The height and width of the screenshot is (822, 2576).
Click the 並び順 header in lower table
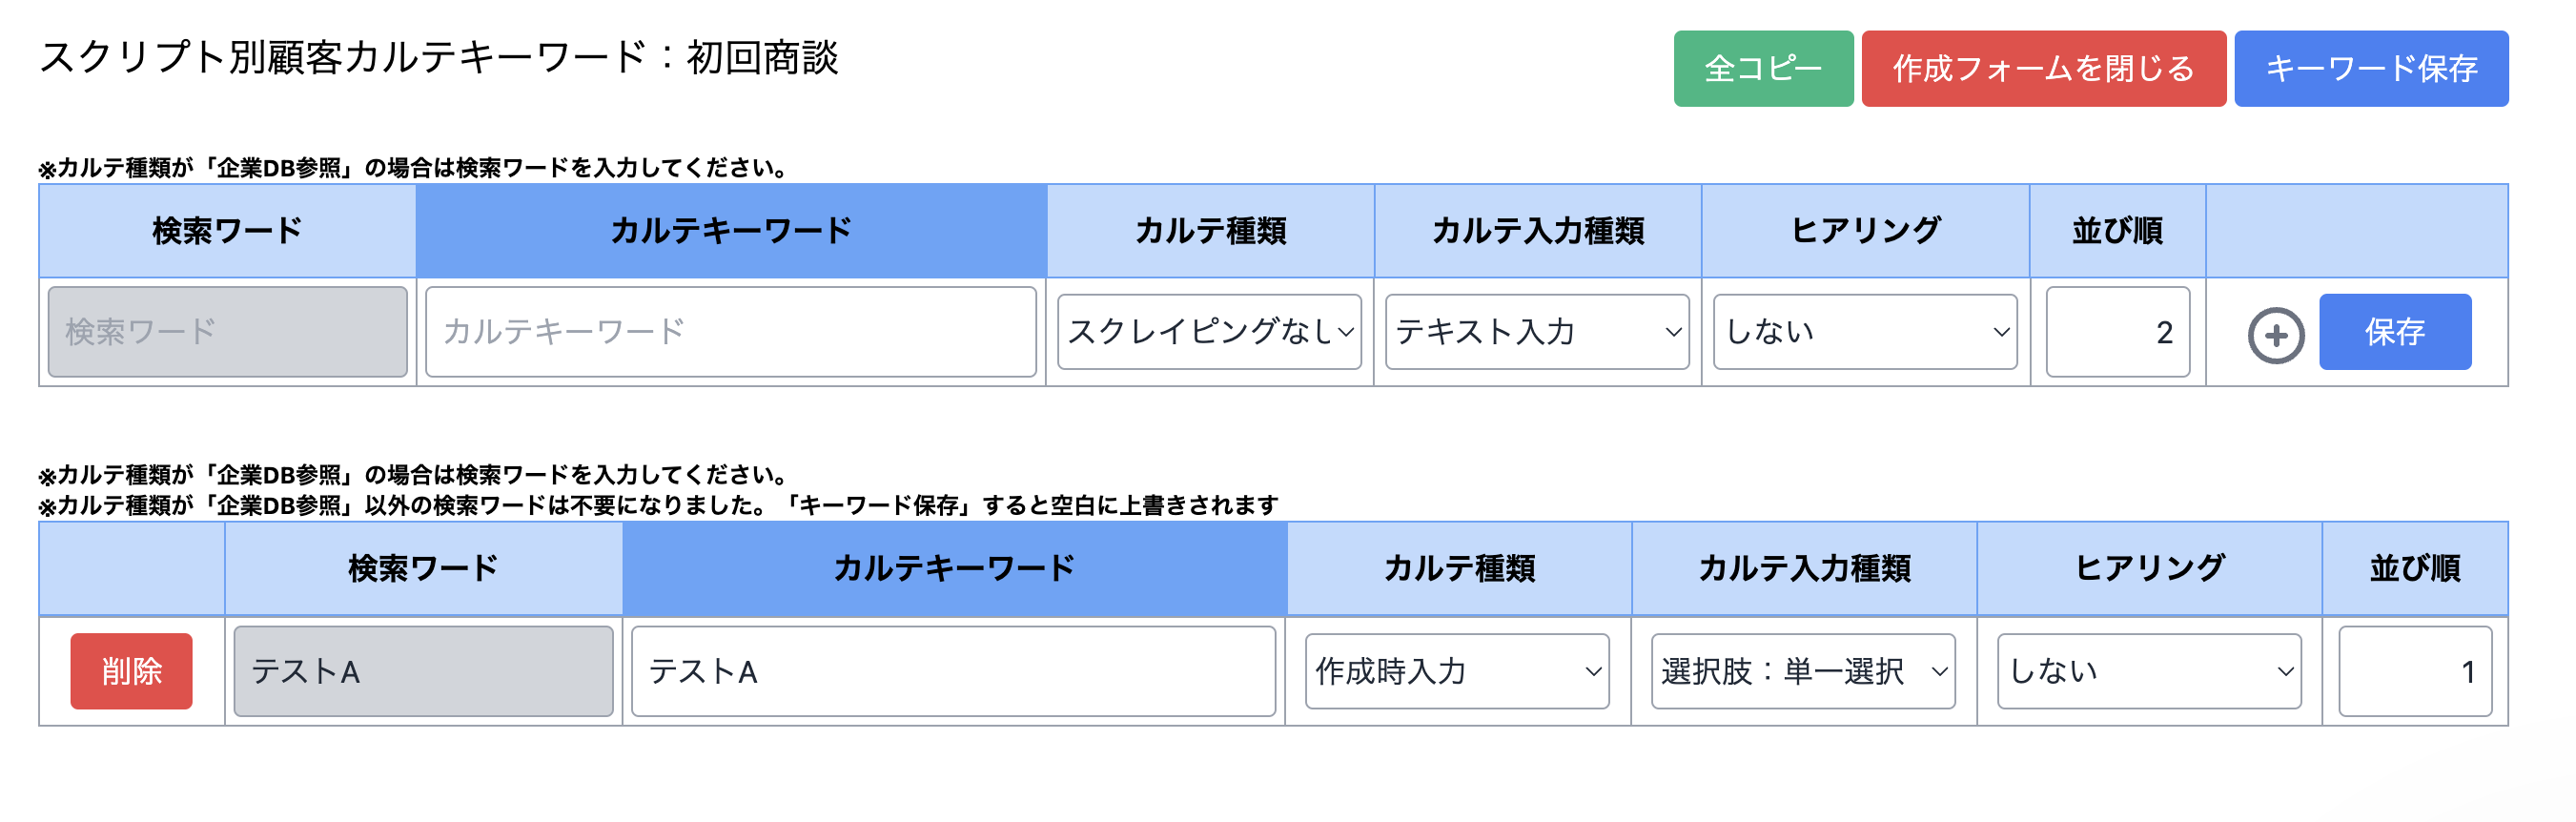pos(2414,568)
